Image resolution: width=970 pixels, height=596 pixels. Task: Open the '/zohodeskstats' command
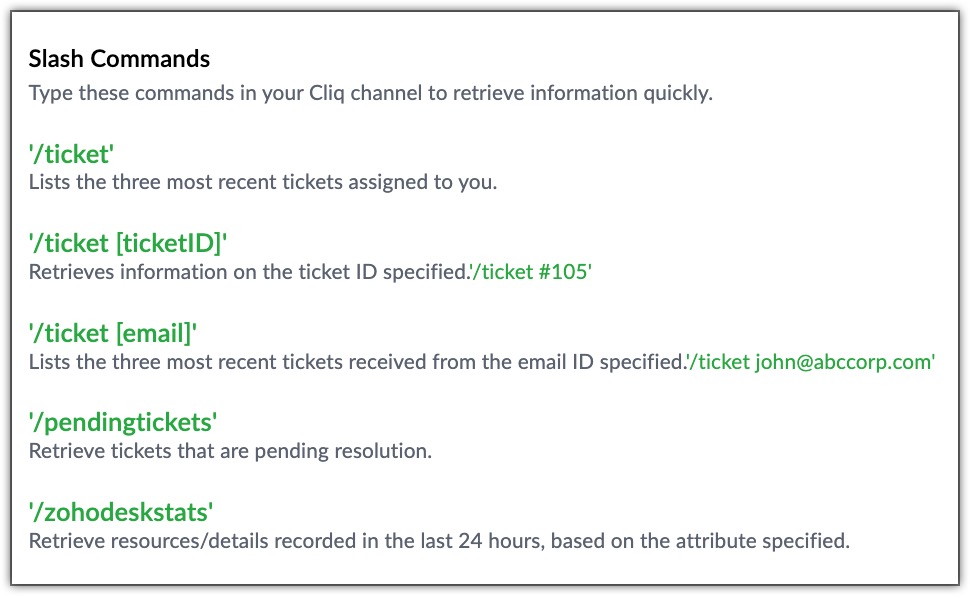(121, 512)
